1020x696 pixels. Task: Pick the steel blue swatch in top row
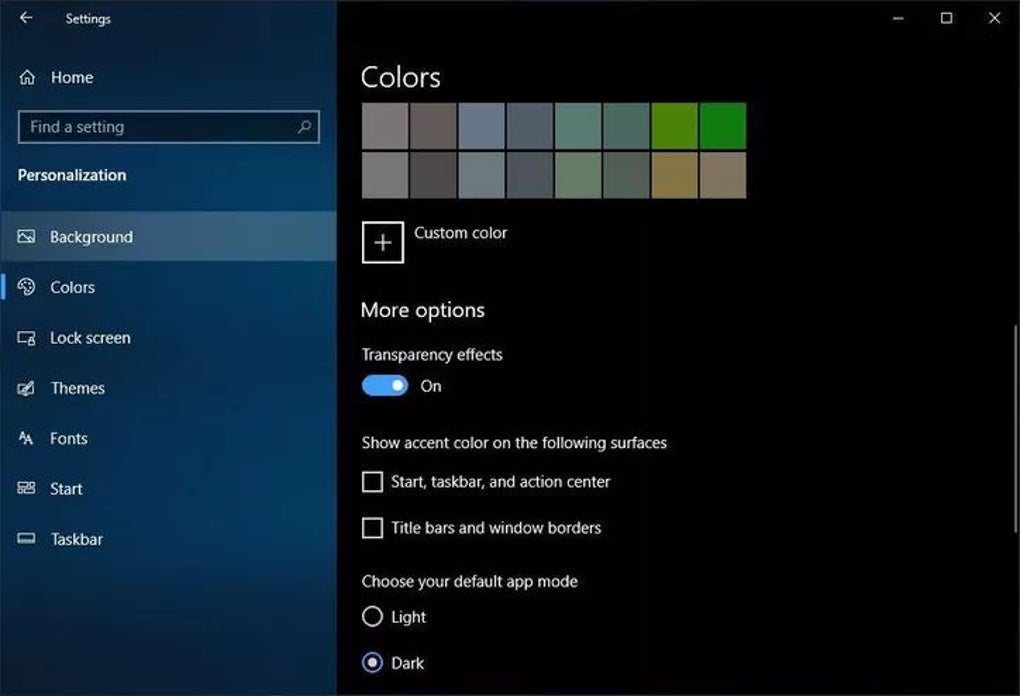point(481,126)
